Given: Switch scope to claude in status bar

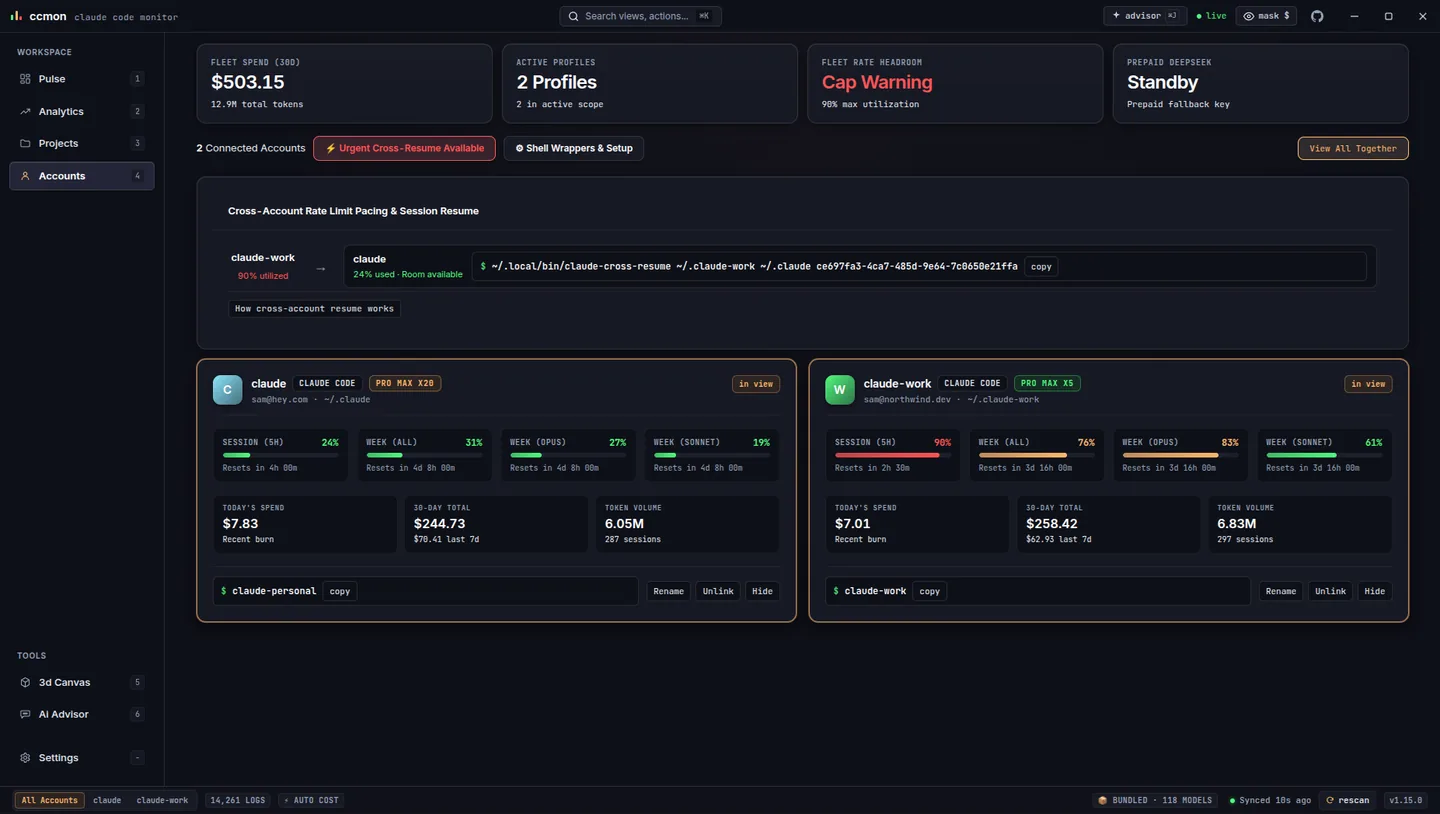Looking at the screenshot, I should point(107,801).
